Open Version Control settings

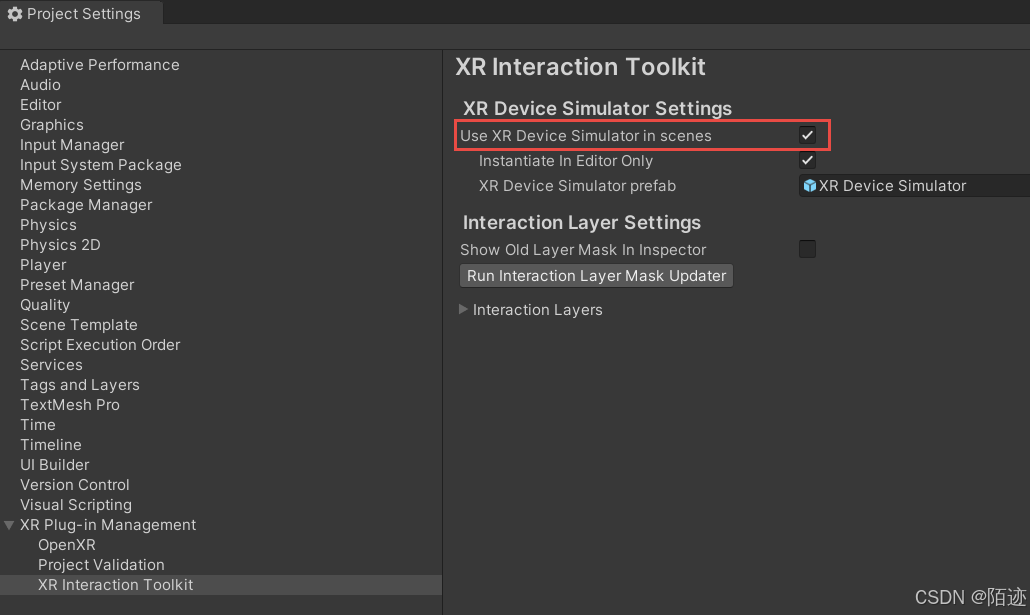pos(74,485)
